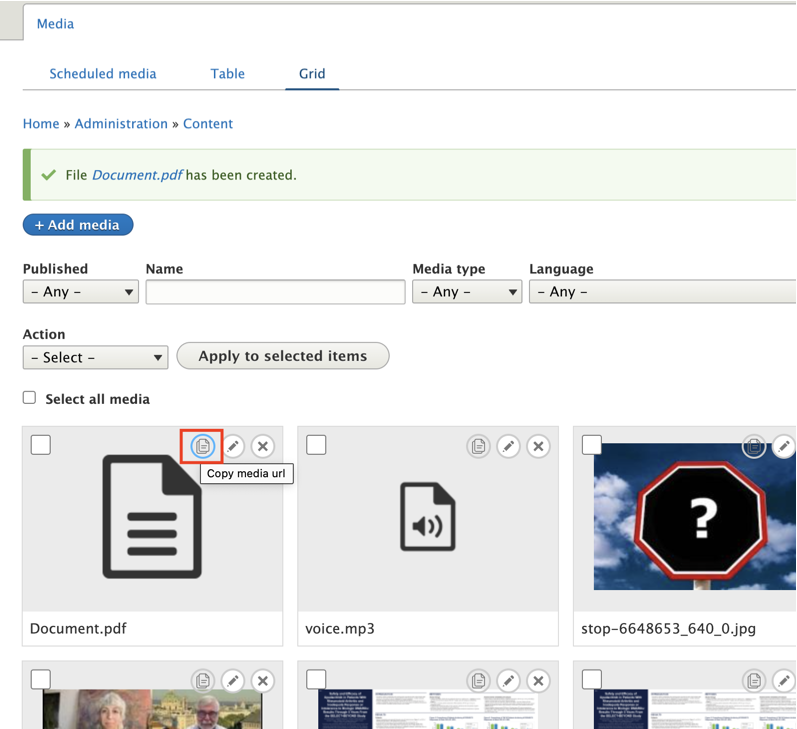Follow the Administration breadcrumb link
797x729 pixels.
tap(121, 124)
